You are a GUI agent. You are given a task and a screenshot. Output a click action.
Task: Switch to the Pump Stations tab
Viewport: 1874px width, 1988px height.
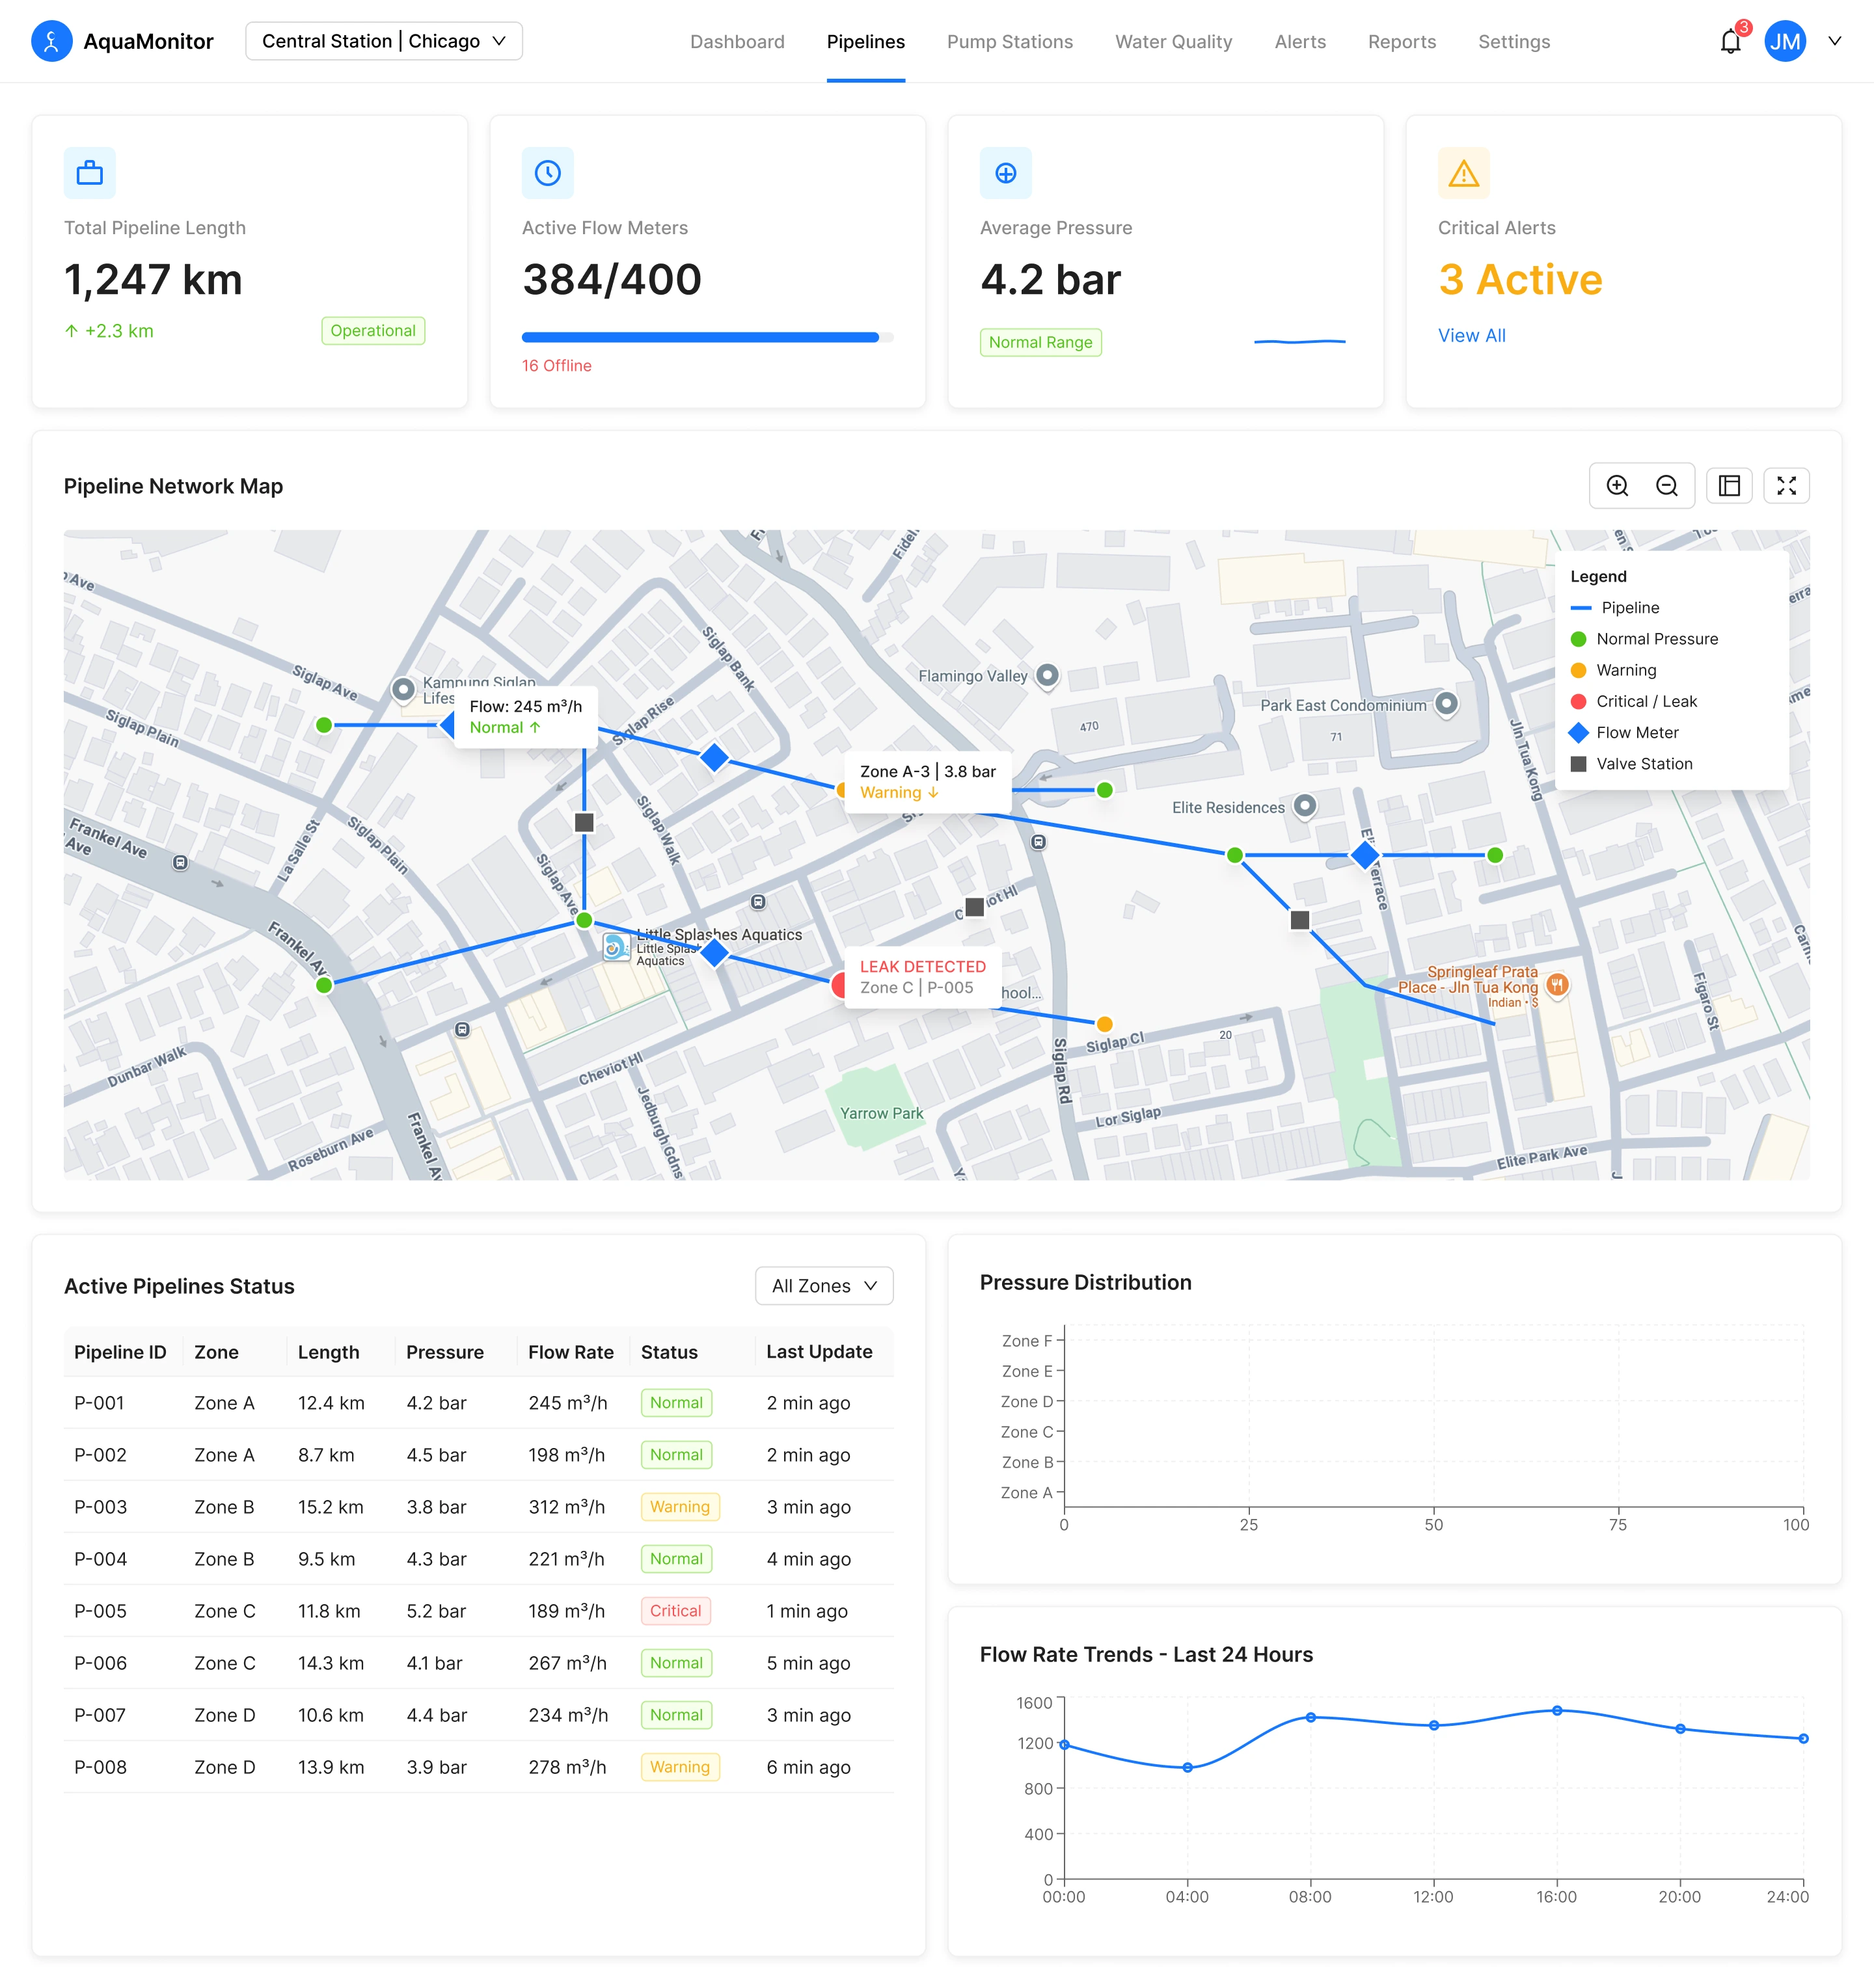1009,42
